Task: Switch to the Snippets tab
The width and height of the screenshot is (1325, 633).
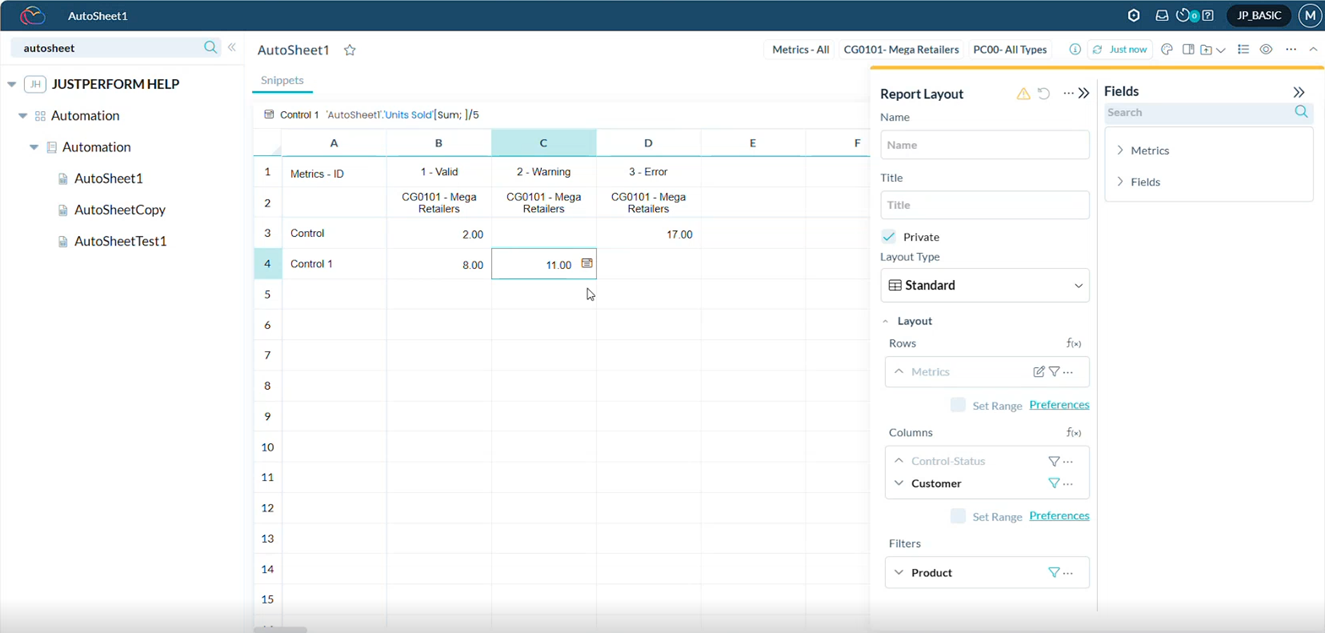Action: click(x=282, y=80)
